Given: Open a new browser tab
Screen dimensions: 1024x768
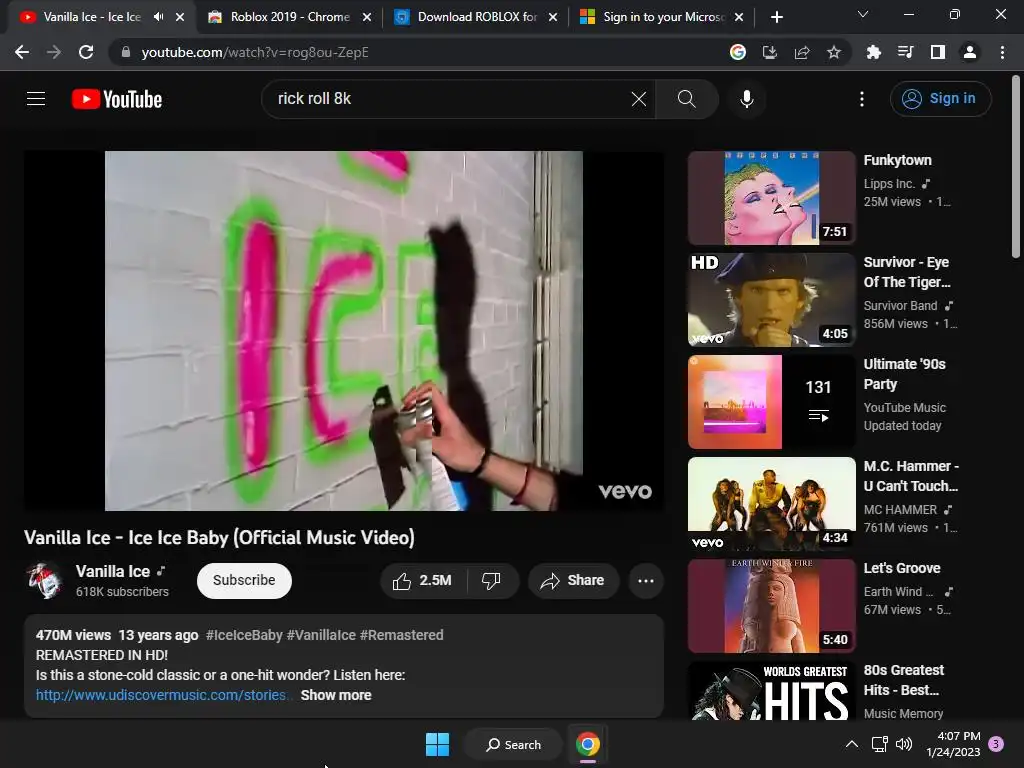Looking at the screenshot, I should pos(776,17).
